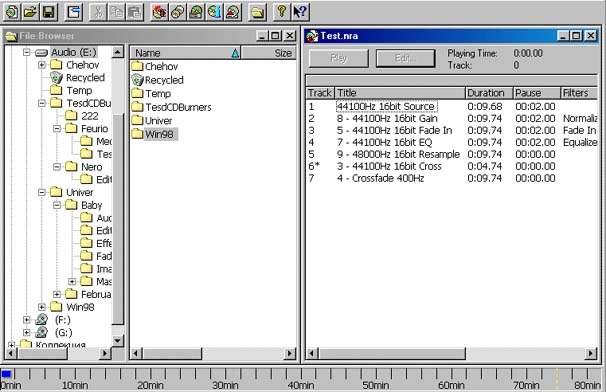The width and height of the screenshot is (606, 392).
Task: Select track '9 - 48000Hz 16bit Resample'
Action: tap(398, 154)
